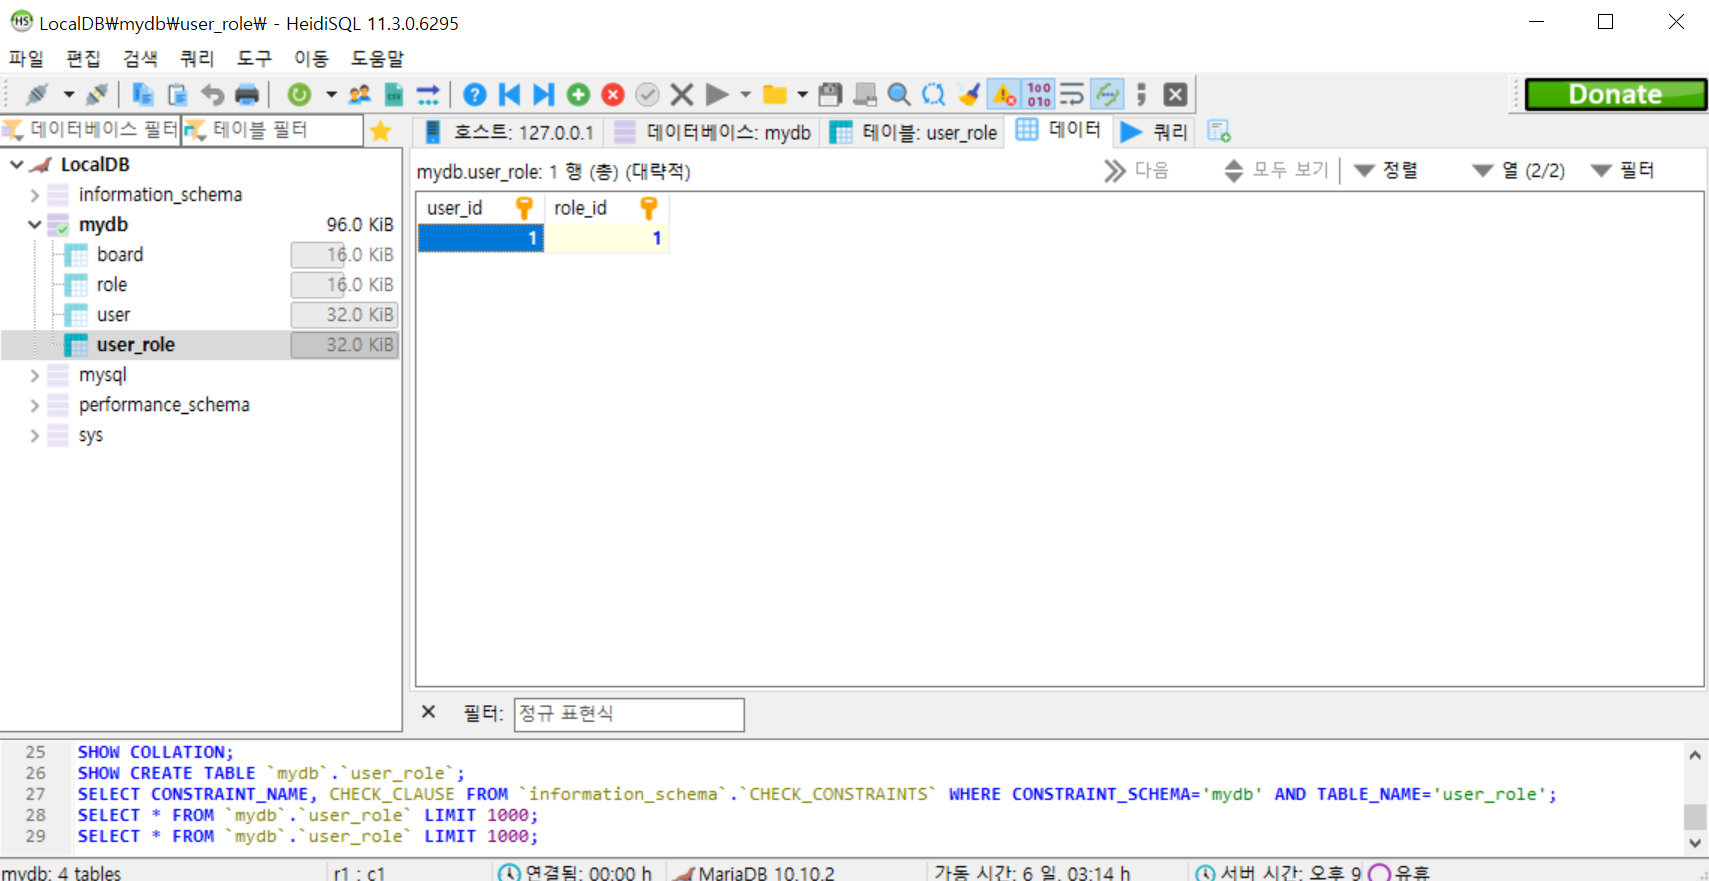Screen dimensions: 1709x881
Task: Toggle the word wrap lines icon
Action: (1072, 94)
